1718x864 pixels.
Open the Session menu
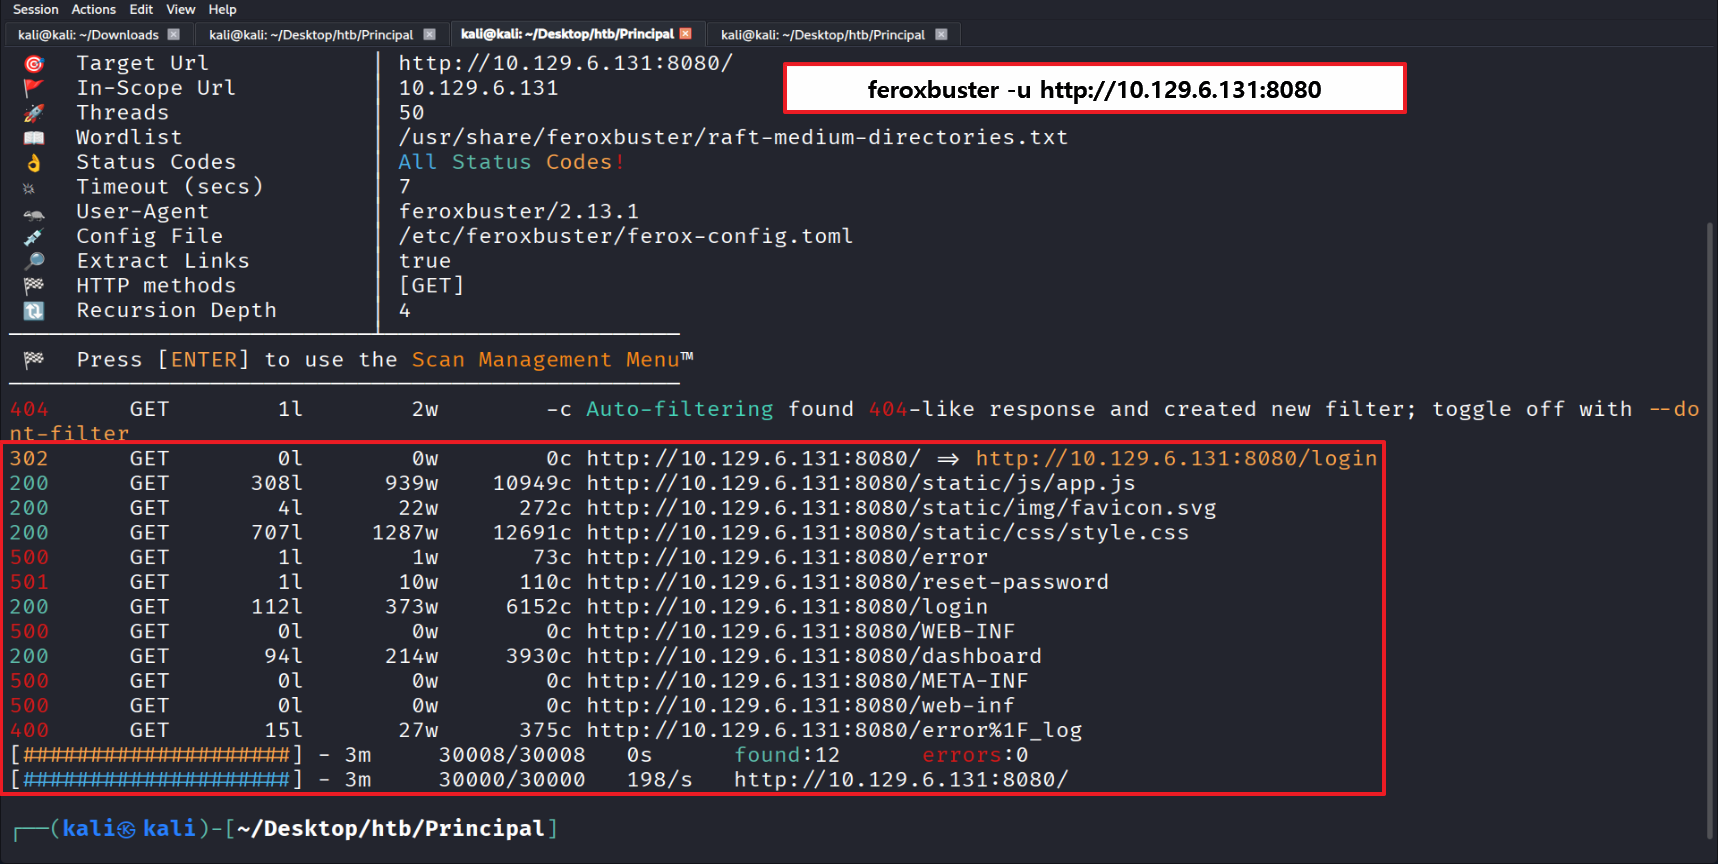36,9
